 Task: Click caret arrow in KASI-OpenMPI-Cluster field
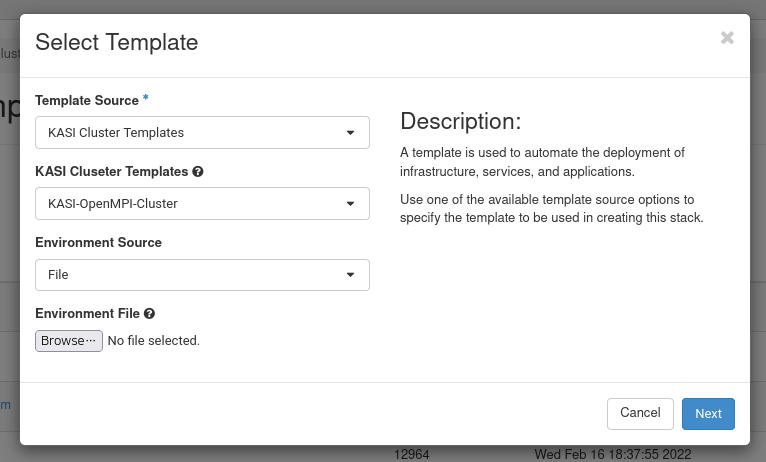[350, 204]
